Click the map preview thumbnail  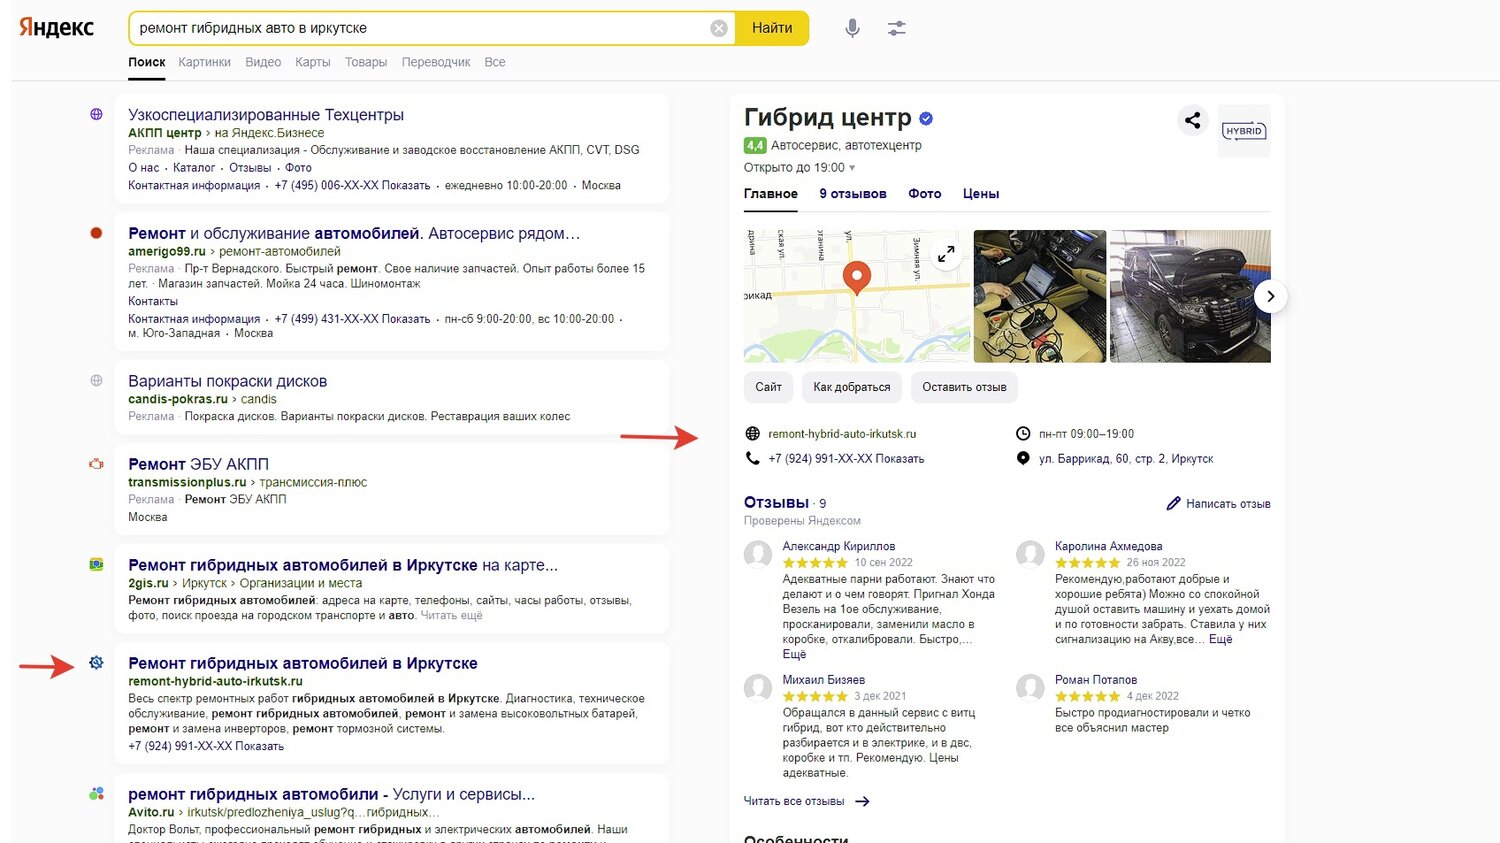pyautogui.click(x=857, y=296)
